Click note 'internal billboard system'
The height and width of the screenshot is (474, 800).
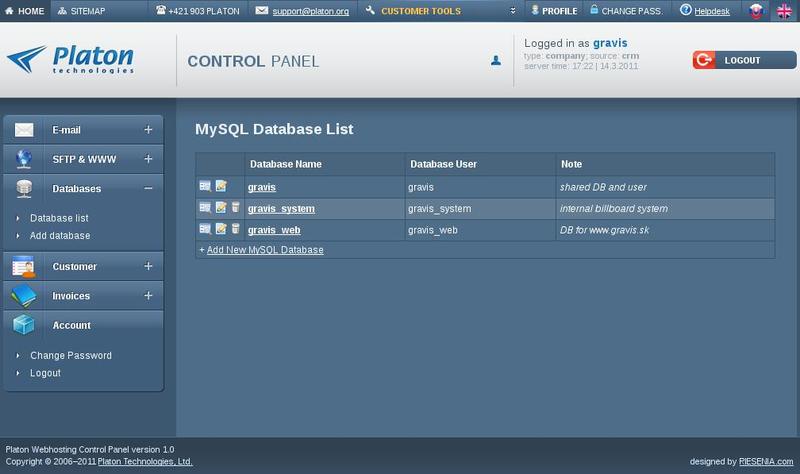pos(614,209)
